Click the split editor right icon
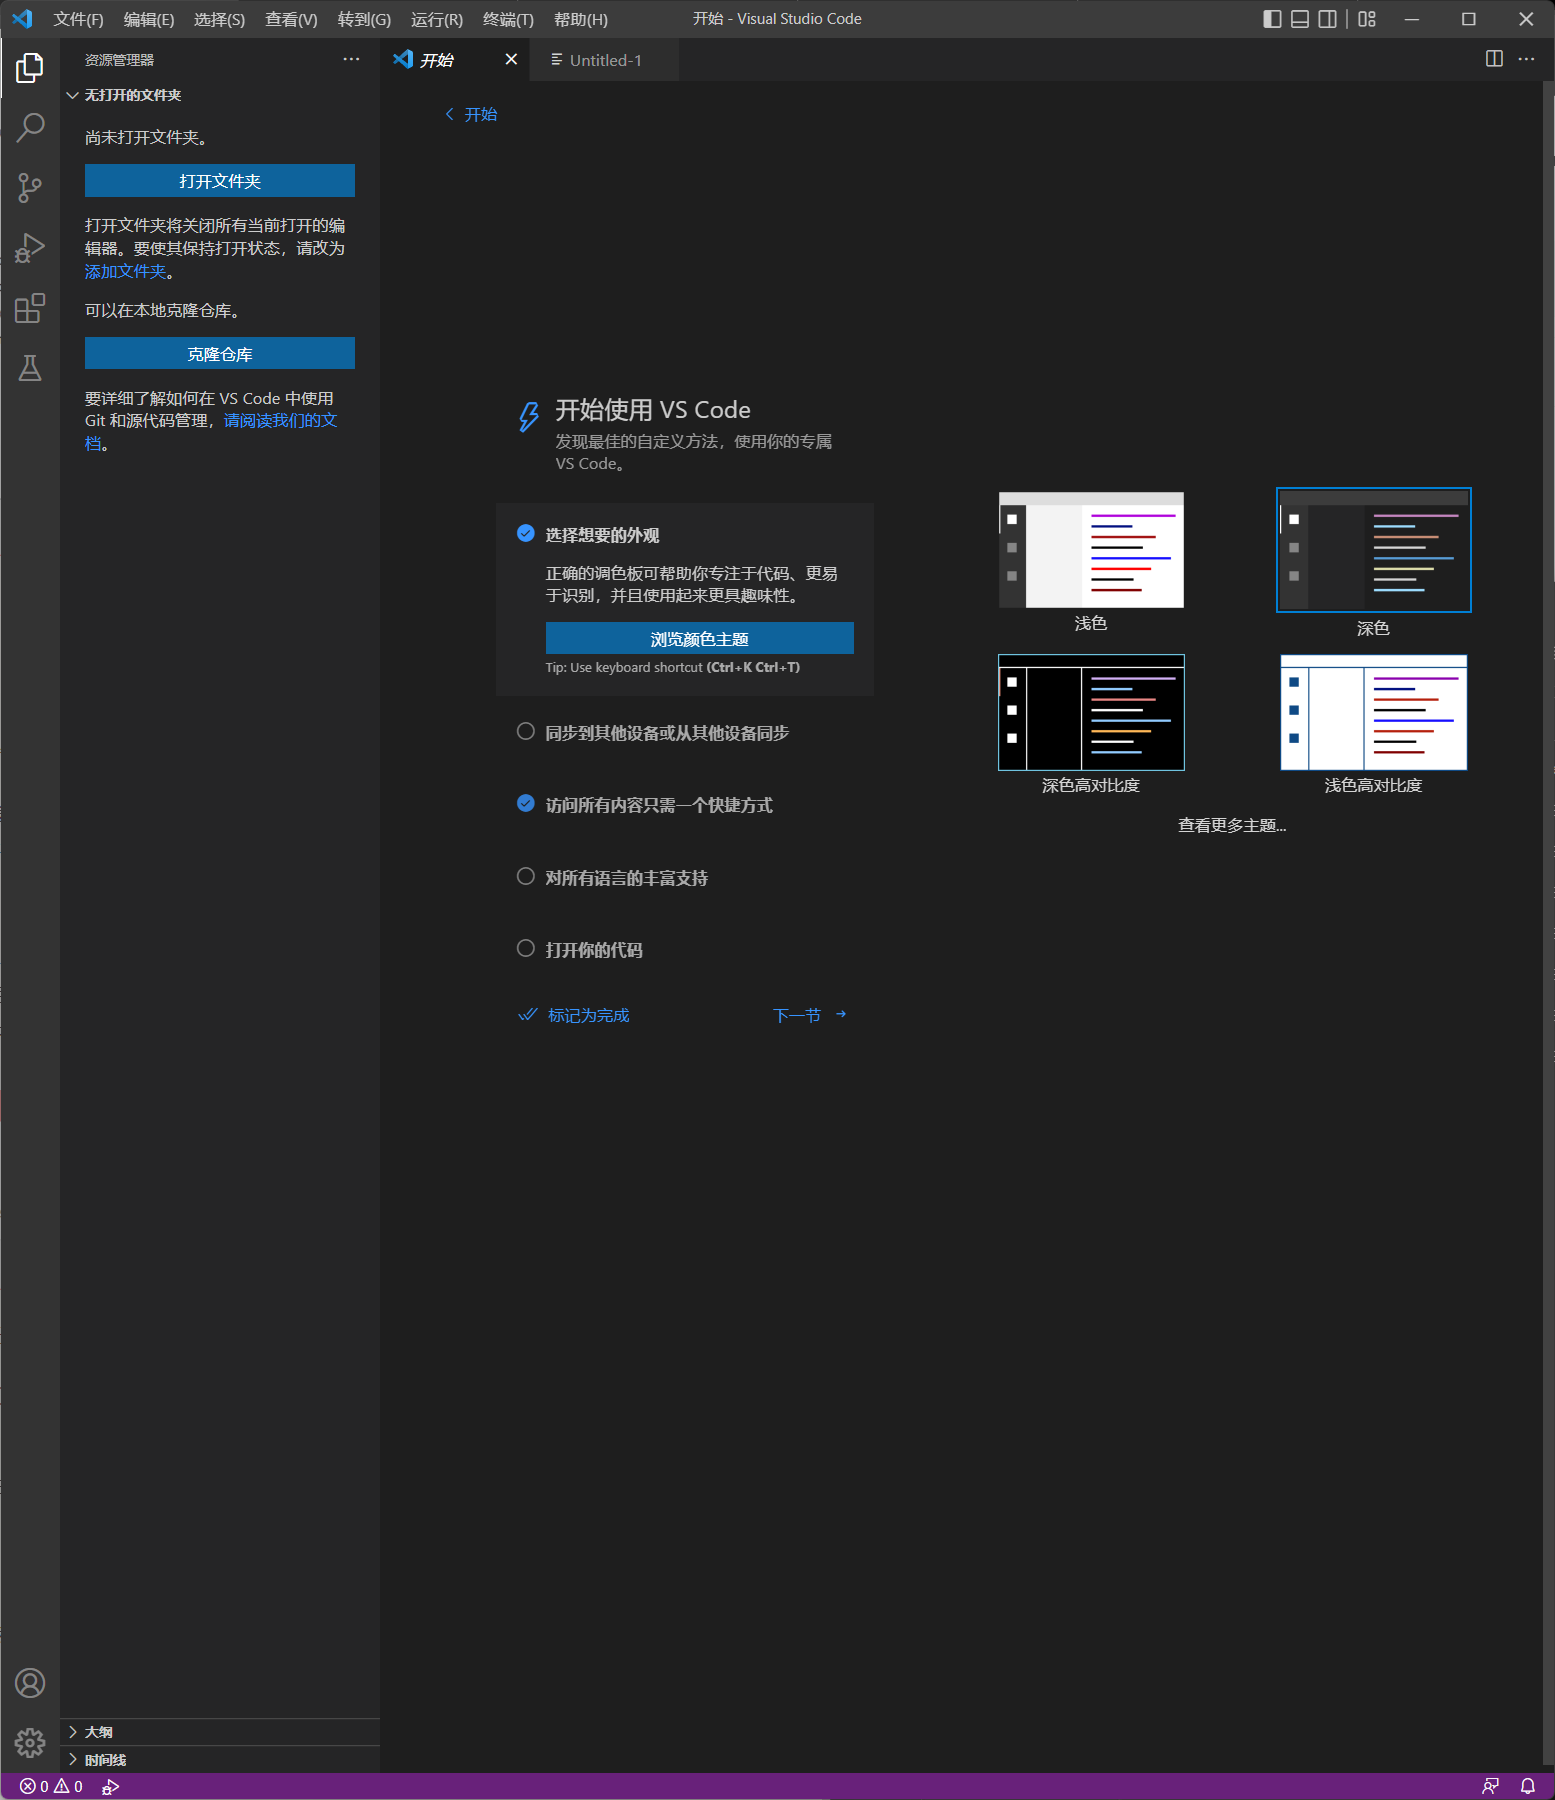This screenshot has width=1555, height=1800. 1494,59
